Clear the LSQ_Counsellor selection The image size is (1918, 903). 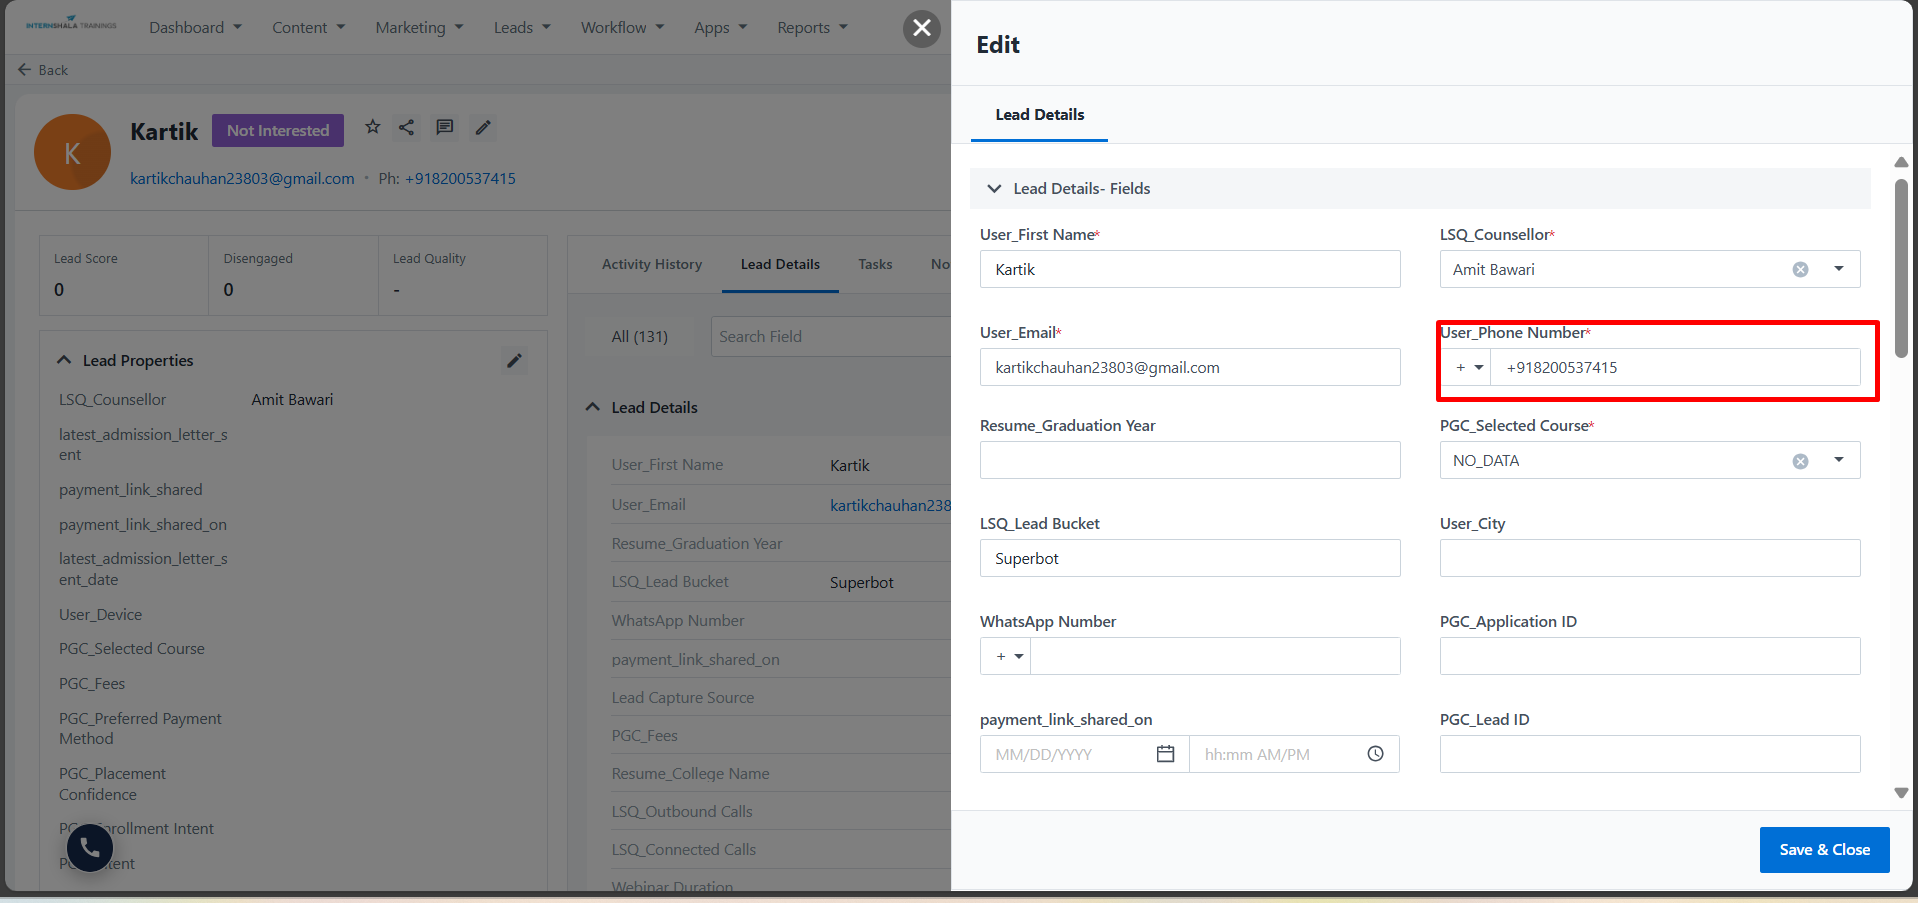(x=1800, y=270)
